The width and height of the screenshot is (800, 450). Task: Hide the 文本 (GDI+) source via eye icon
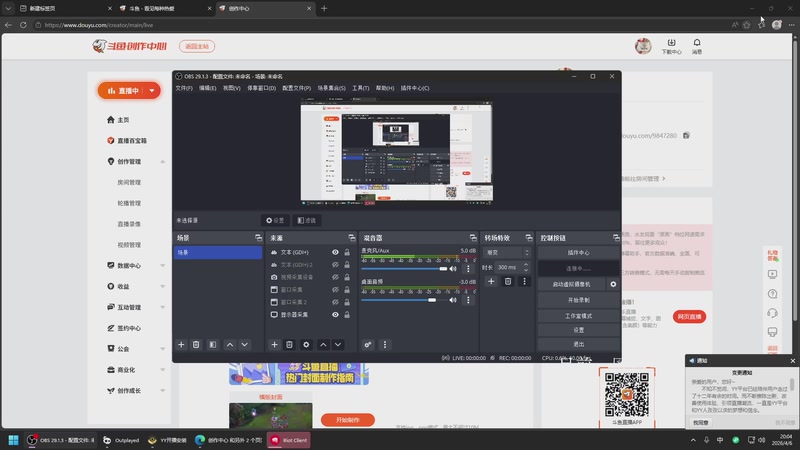[x=335, y=252]
